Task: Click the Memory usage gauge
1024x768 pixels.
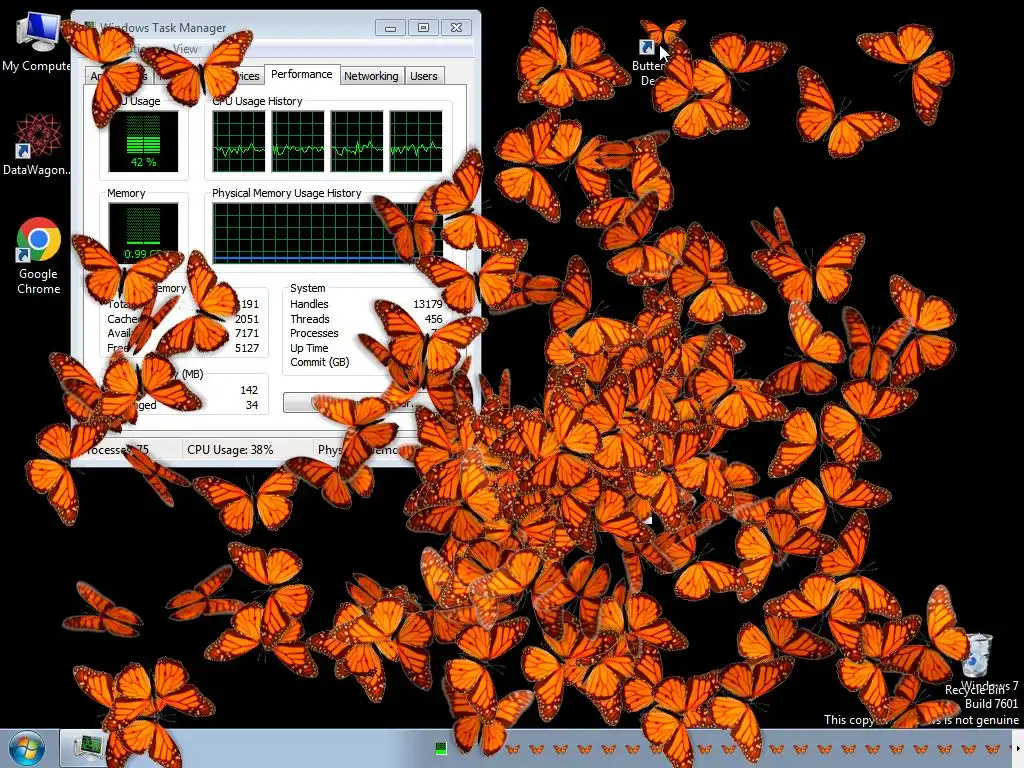Action: pos(143,231)
